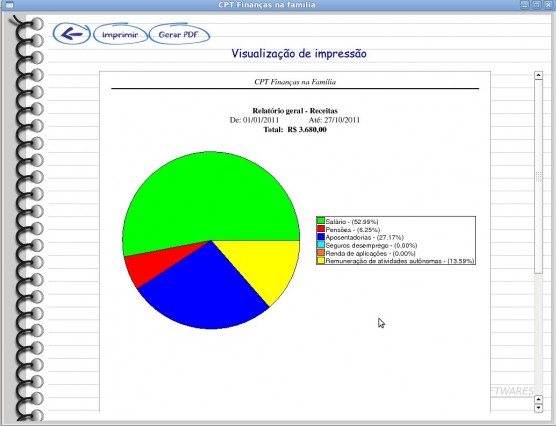
Task: Click the cyan Seguros desemprego legend swatch
Action: click(x=321, y=245)
